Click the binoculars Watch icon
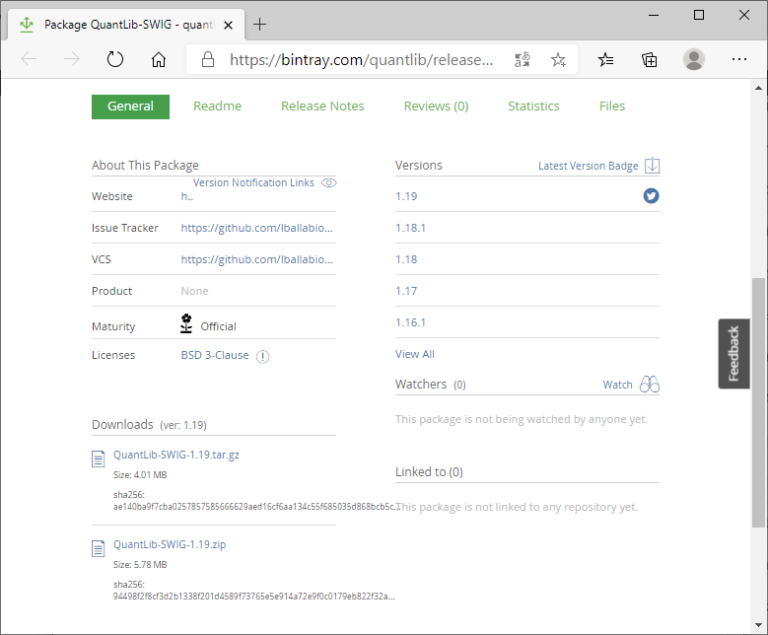768x635 pixels. point(650,385)
